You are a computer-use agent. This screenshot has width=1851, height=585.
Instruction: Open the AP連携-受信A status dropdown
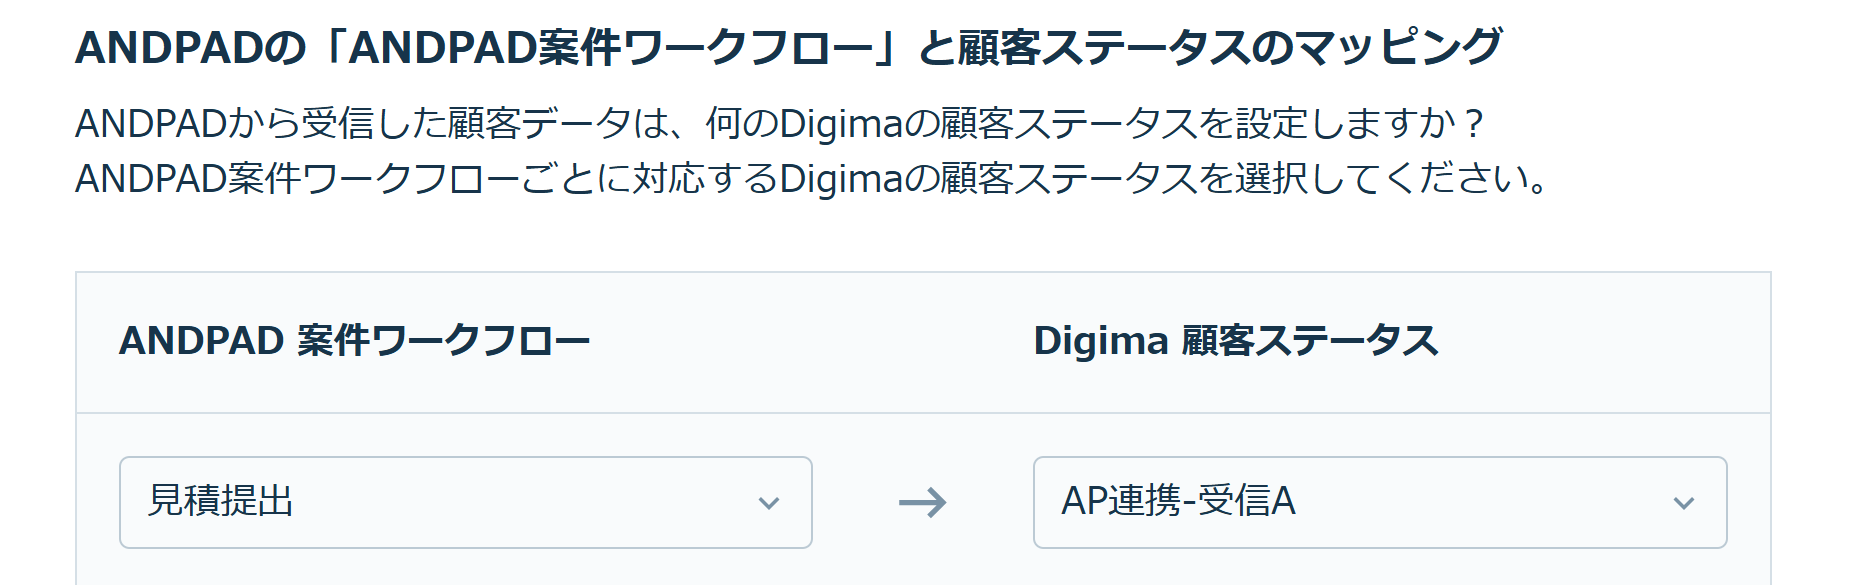1380,502
